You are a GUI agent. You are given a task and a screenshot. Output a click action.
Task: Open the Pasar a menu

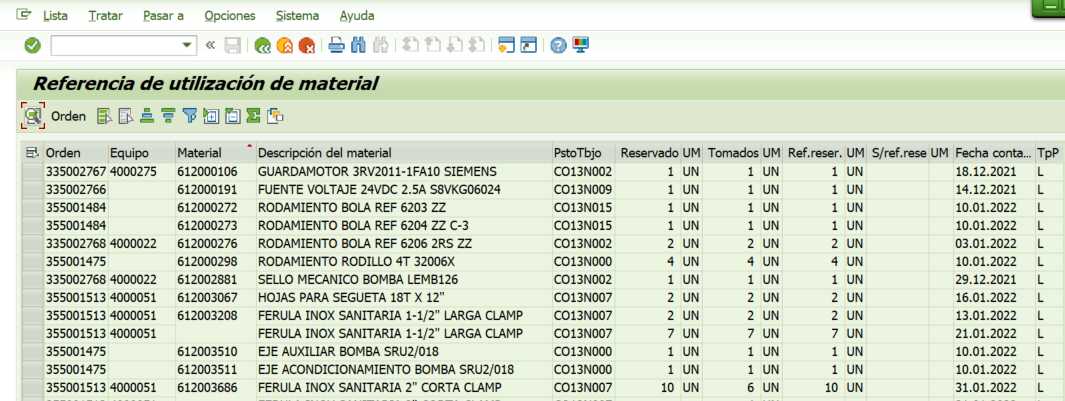(x=163, y=16)
